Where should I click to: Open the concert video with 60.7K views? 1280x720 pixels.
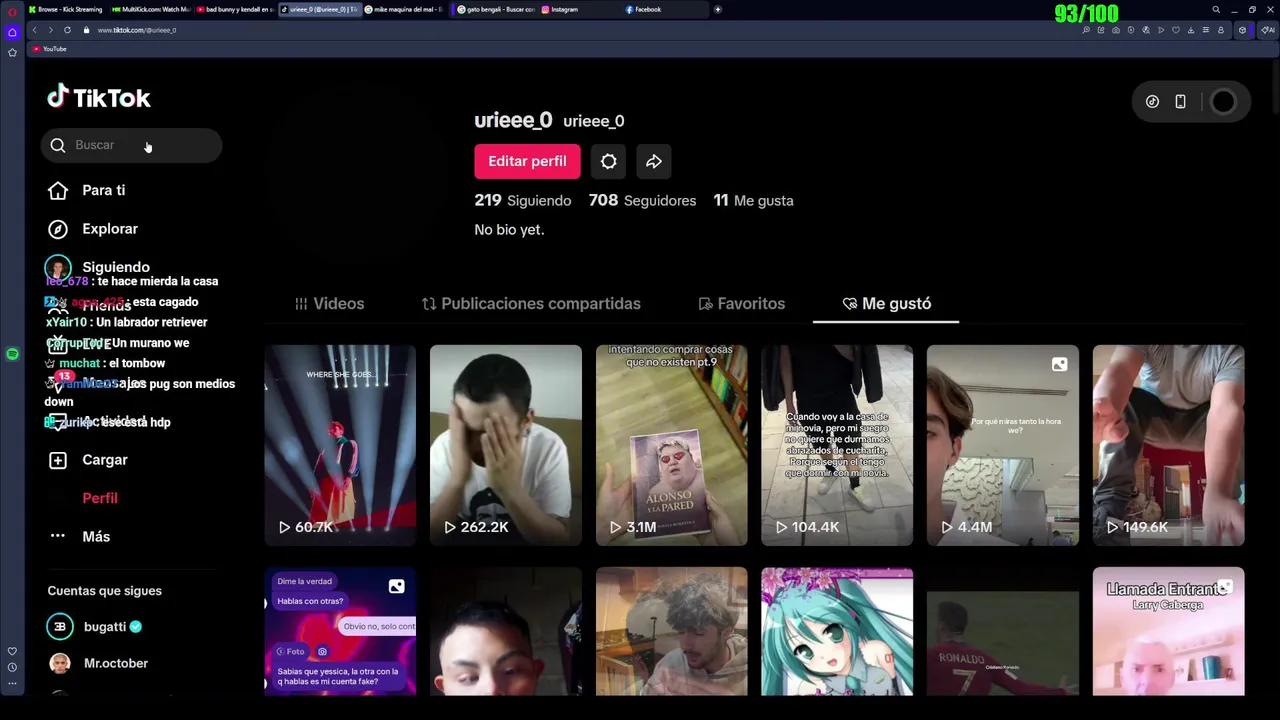tap(340, 445)
